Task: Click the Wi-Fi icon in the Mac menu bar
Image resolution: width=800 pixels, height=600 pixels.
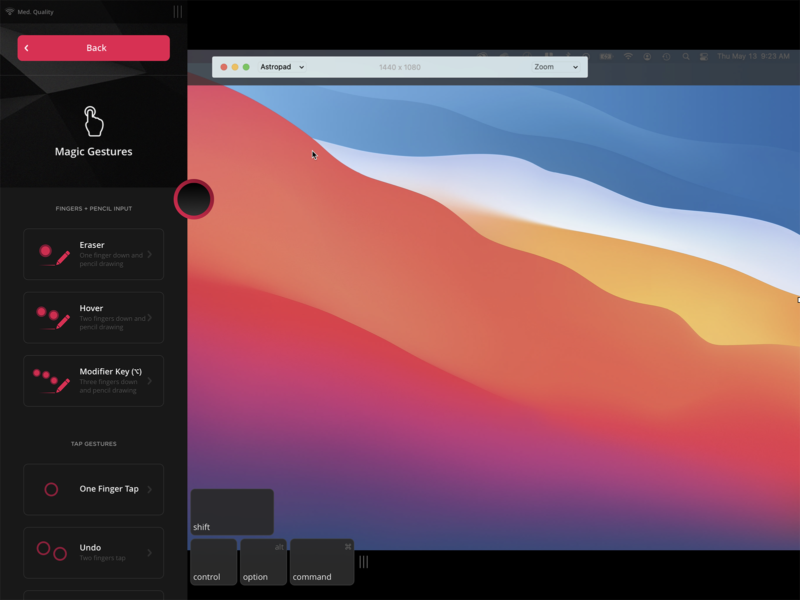Action: point(628,56)
